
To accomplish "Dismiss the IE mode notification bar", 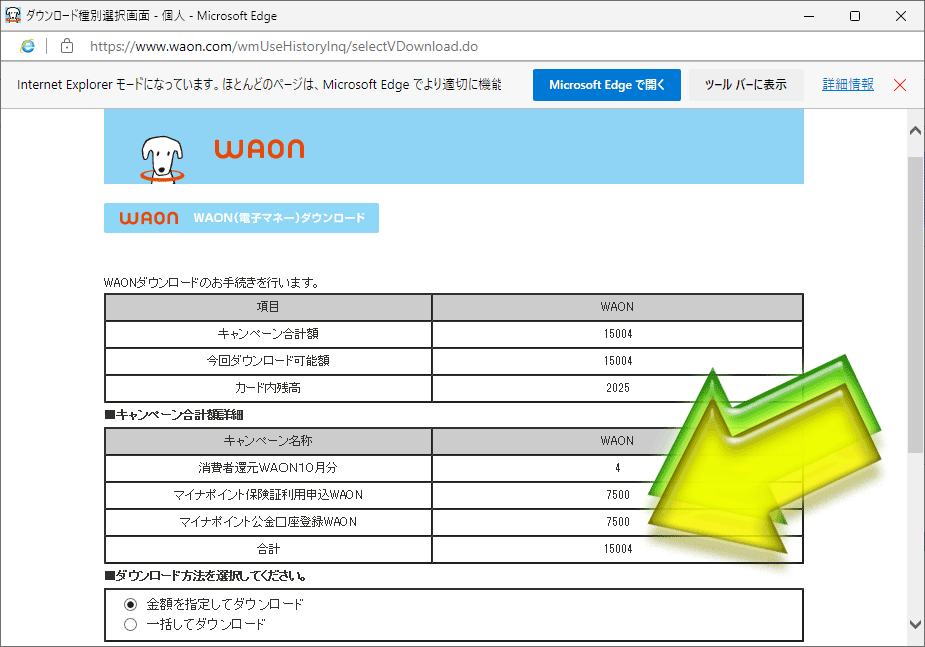I will (x=900, y=85).
